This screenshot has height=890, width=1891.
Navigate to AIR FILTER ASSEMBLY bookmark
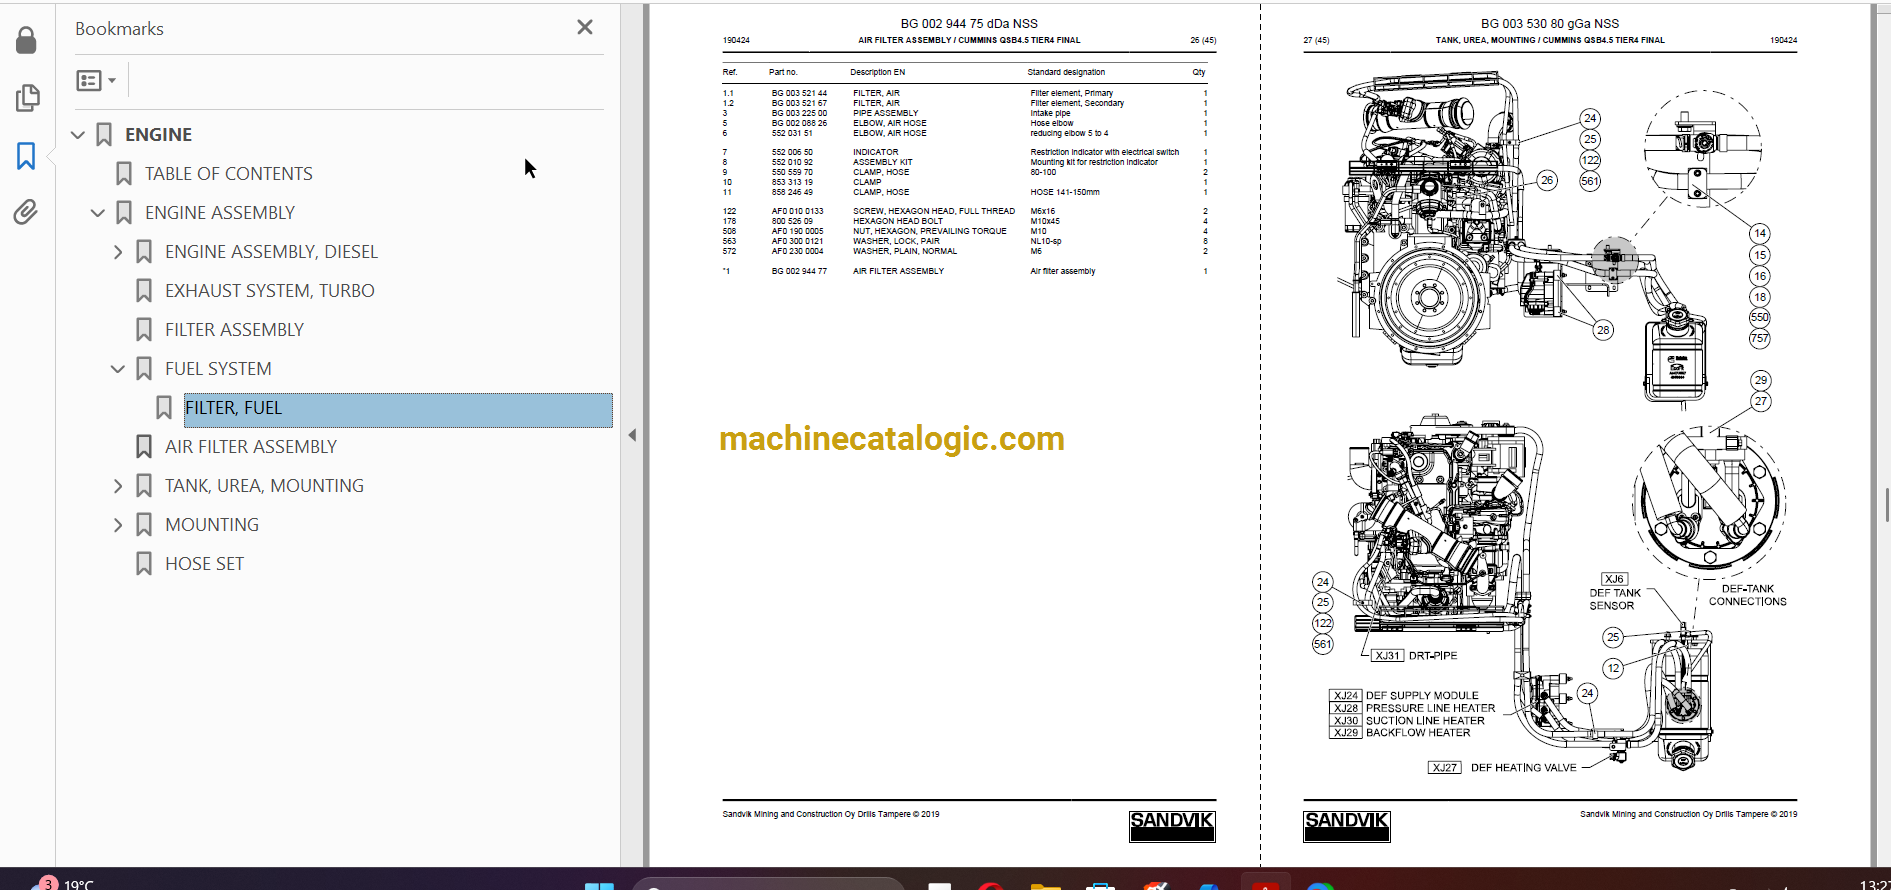tap(251, 447)
